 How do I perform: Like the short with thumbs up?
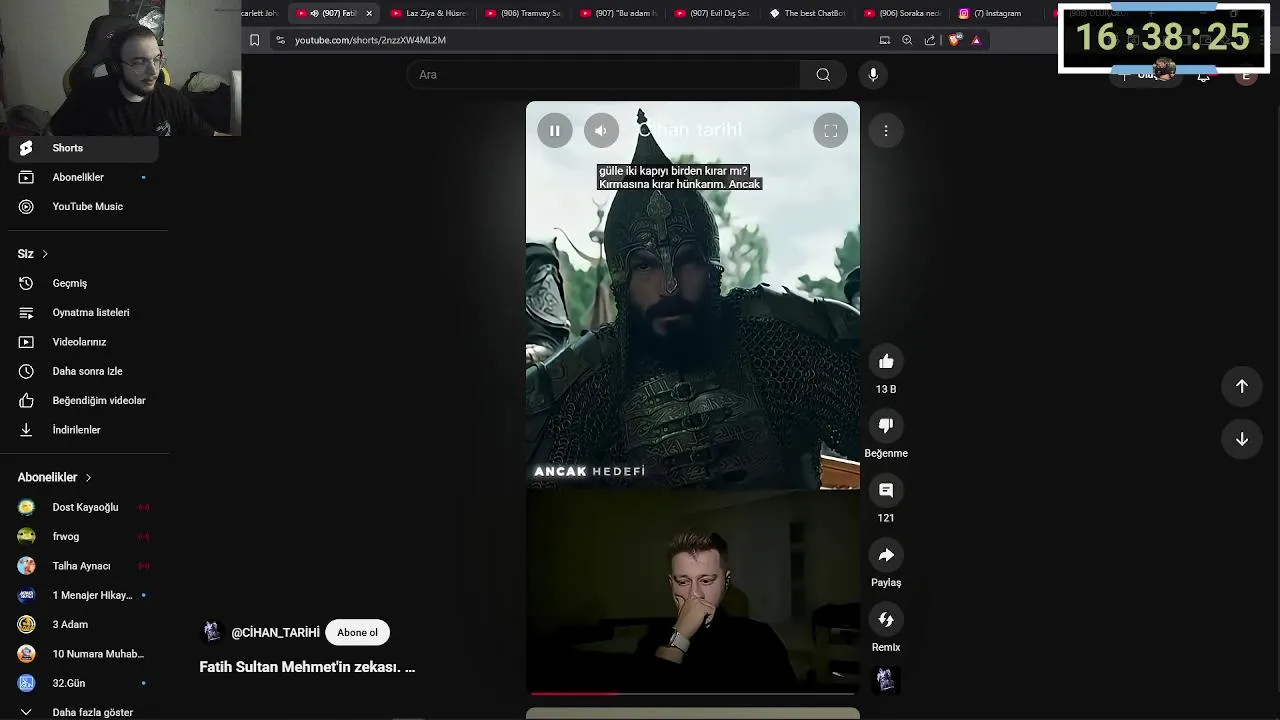(886, 362)
